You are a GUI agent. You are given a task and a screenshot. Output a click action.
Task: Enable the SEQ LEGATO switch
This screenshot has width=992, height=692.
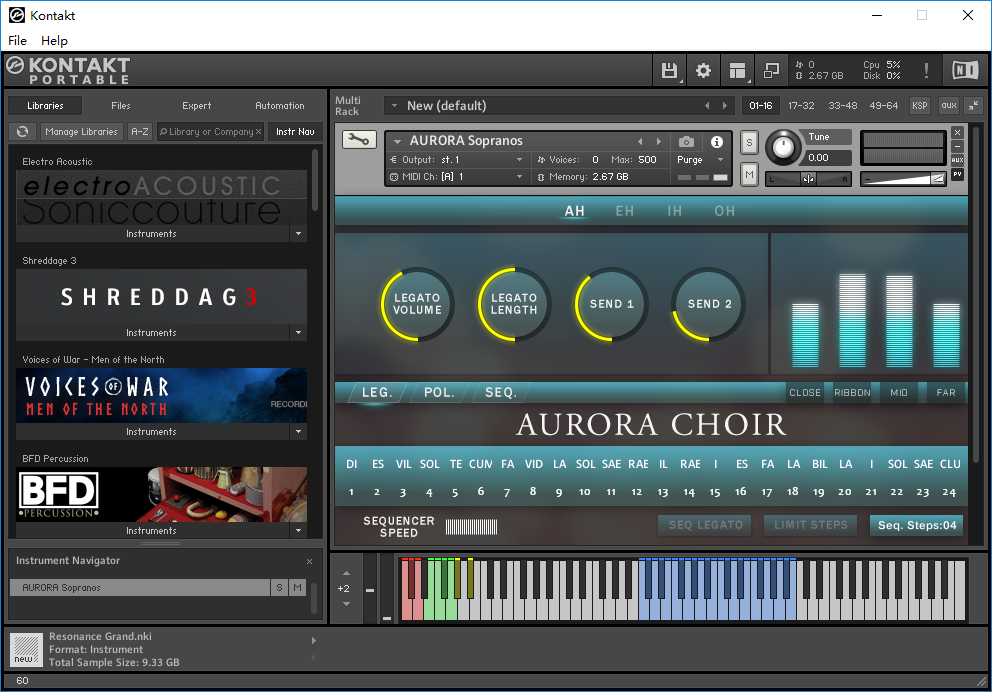click(705, 525)
